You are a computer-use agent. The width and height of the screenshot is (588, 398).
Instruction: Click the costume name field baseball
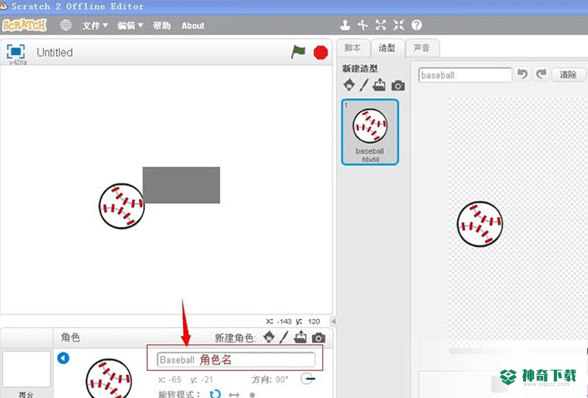[465, 75]
